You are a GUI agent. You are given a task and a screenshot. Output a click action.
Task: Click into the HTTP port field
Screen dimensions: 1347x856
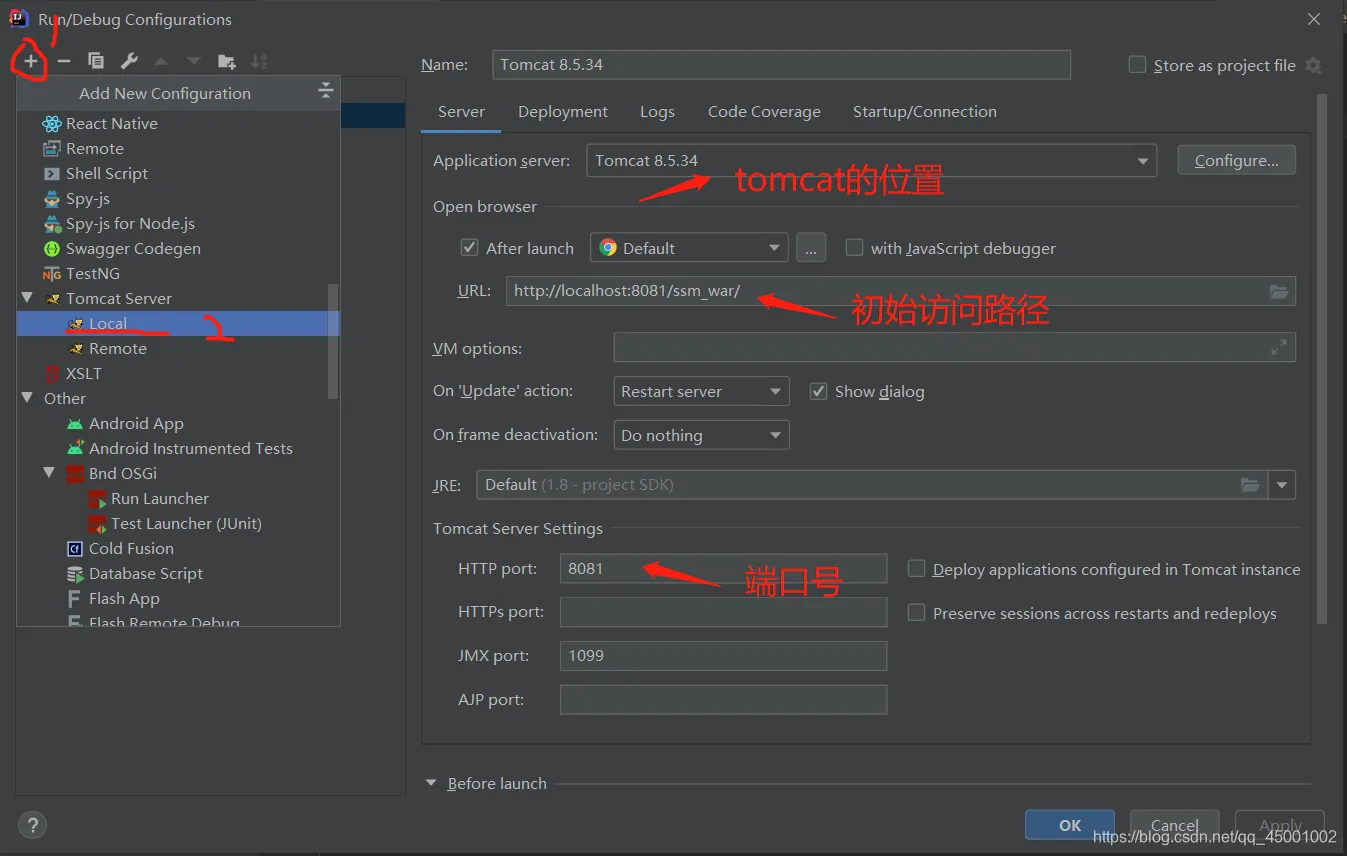723,568
